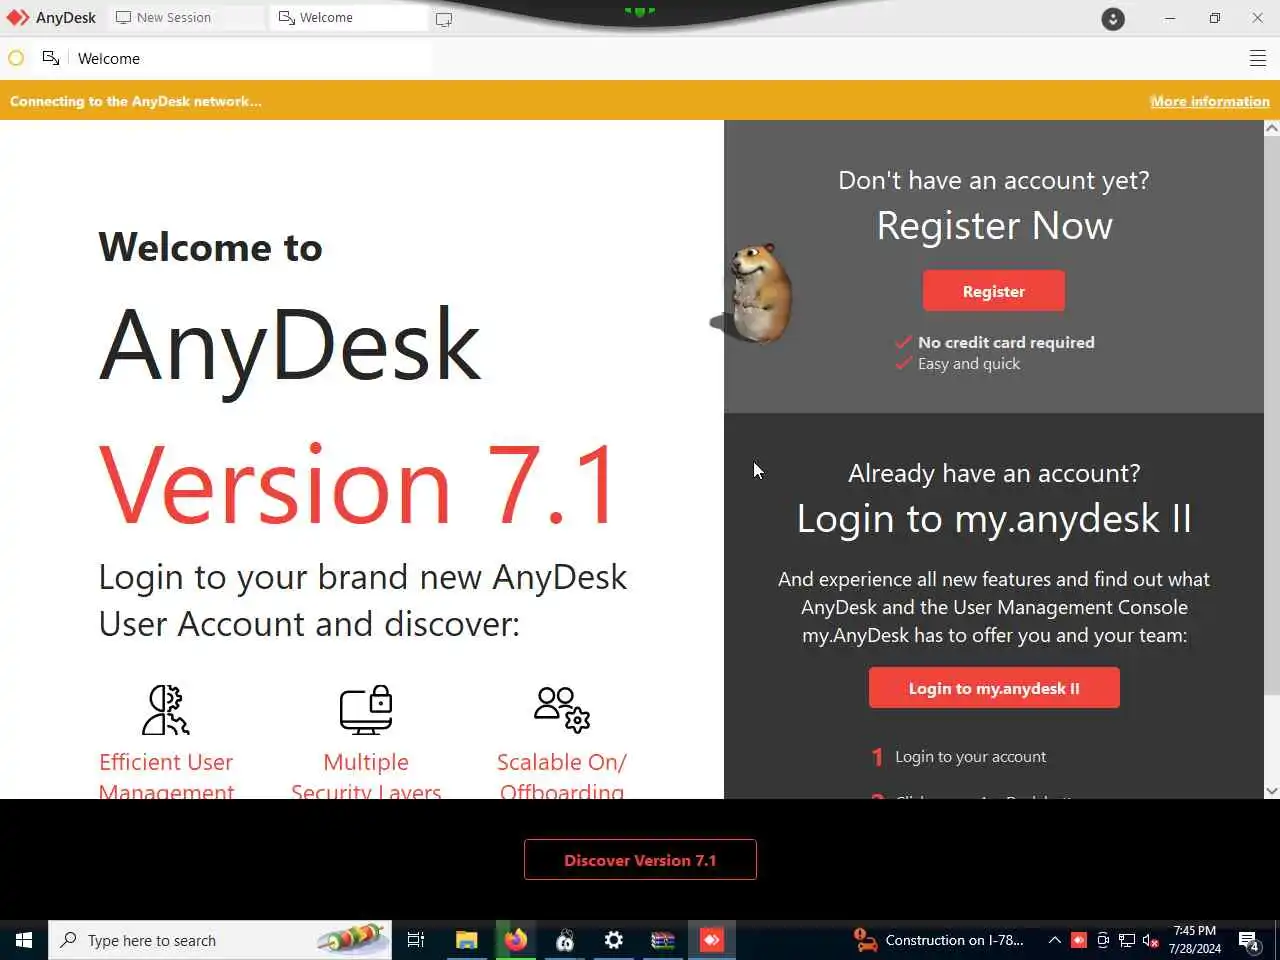
Task: Click the Efficient User Management icon
Action: click(166, 710)
